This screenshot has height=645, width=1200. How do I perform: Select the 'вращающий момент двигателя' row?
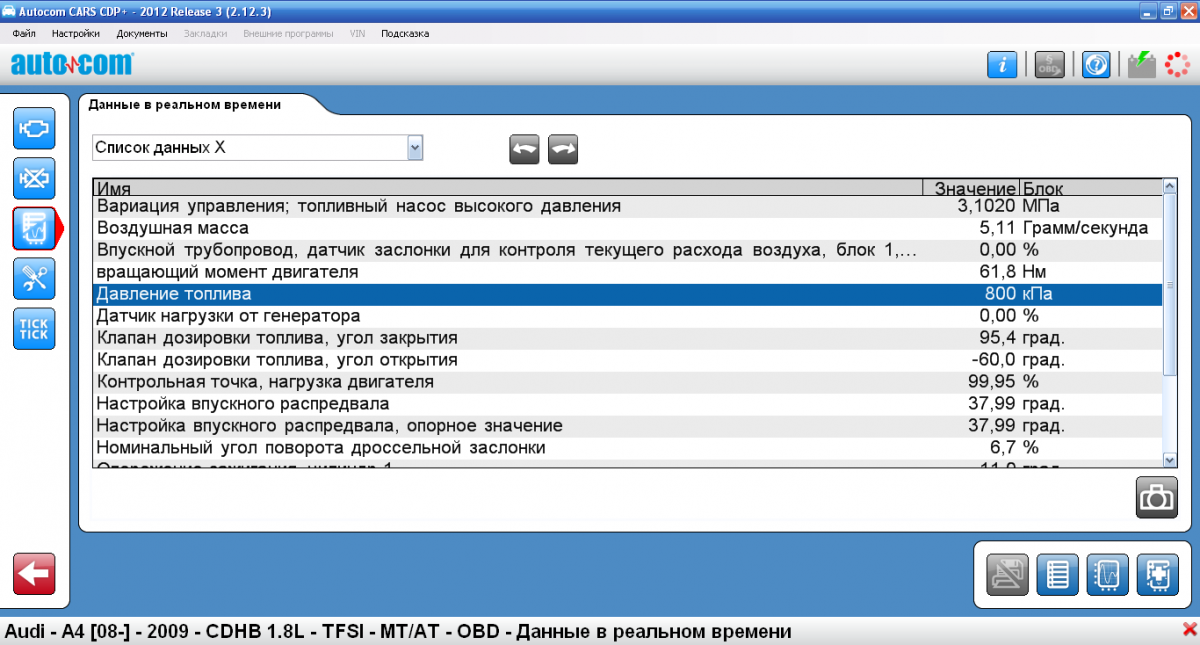[x=627, y=272]
